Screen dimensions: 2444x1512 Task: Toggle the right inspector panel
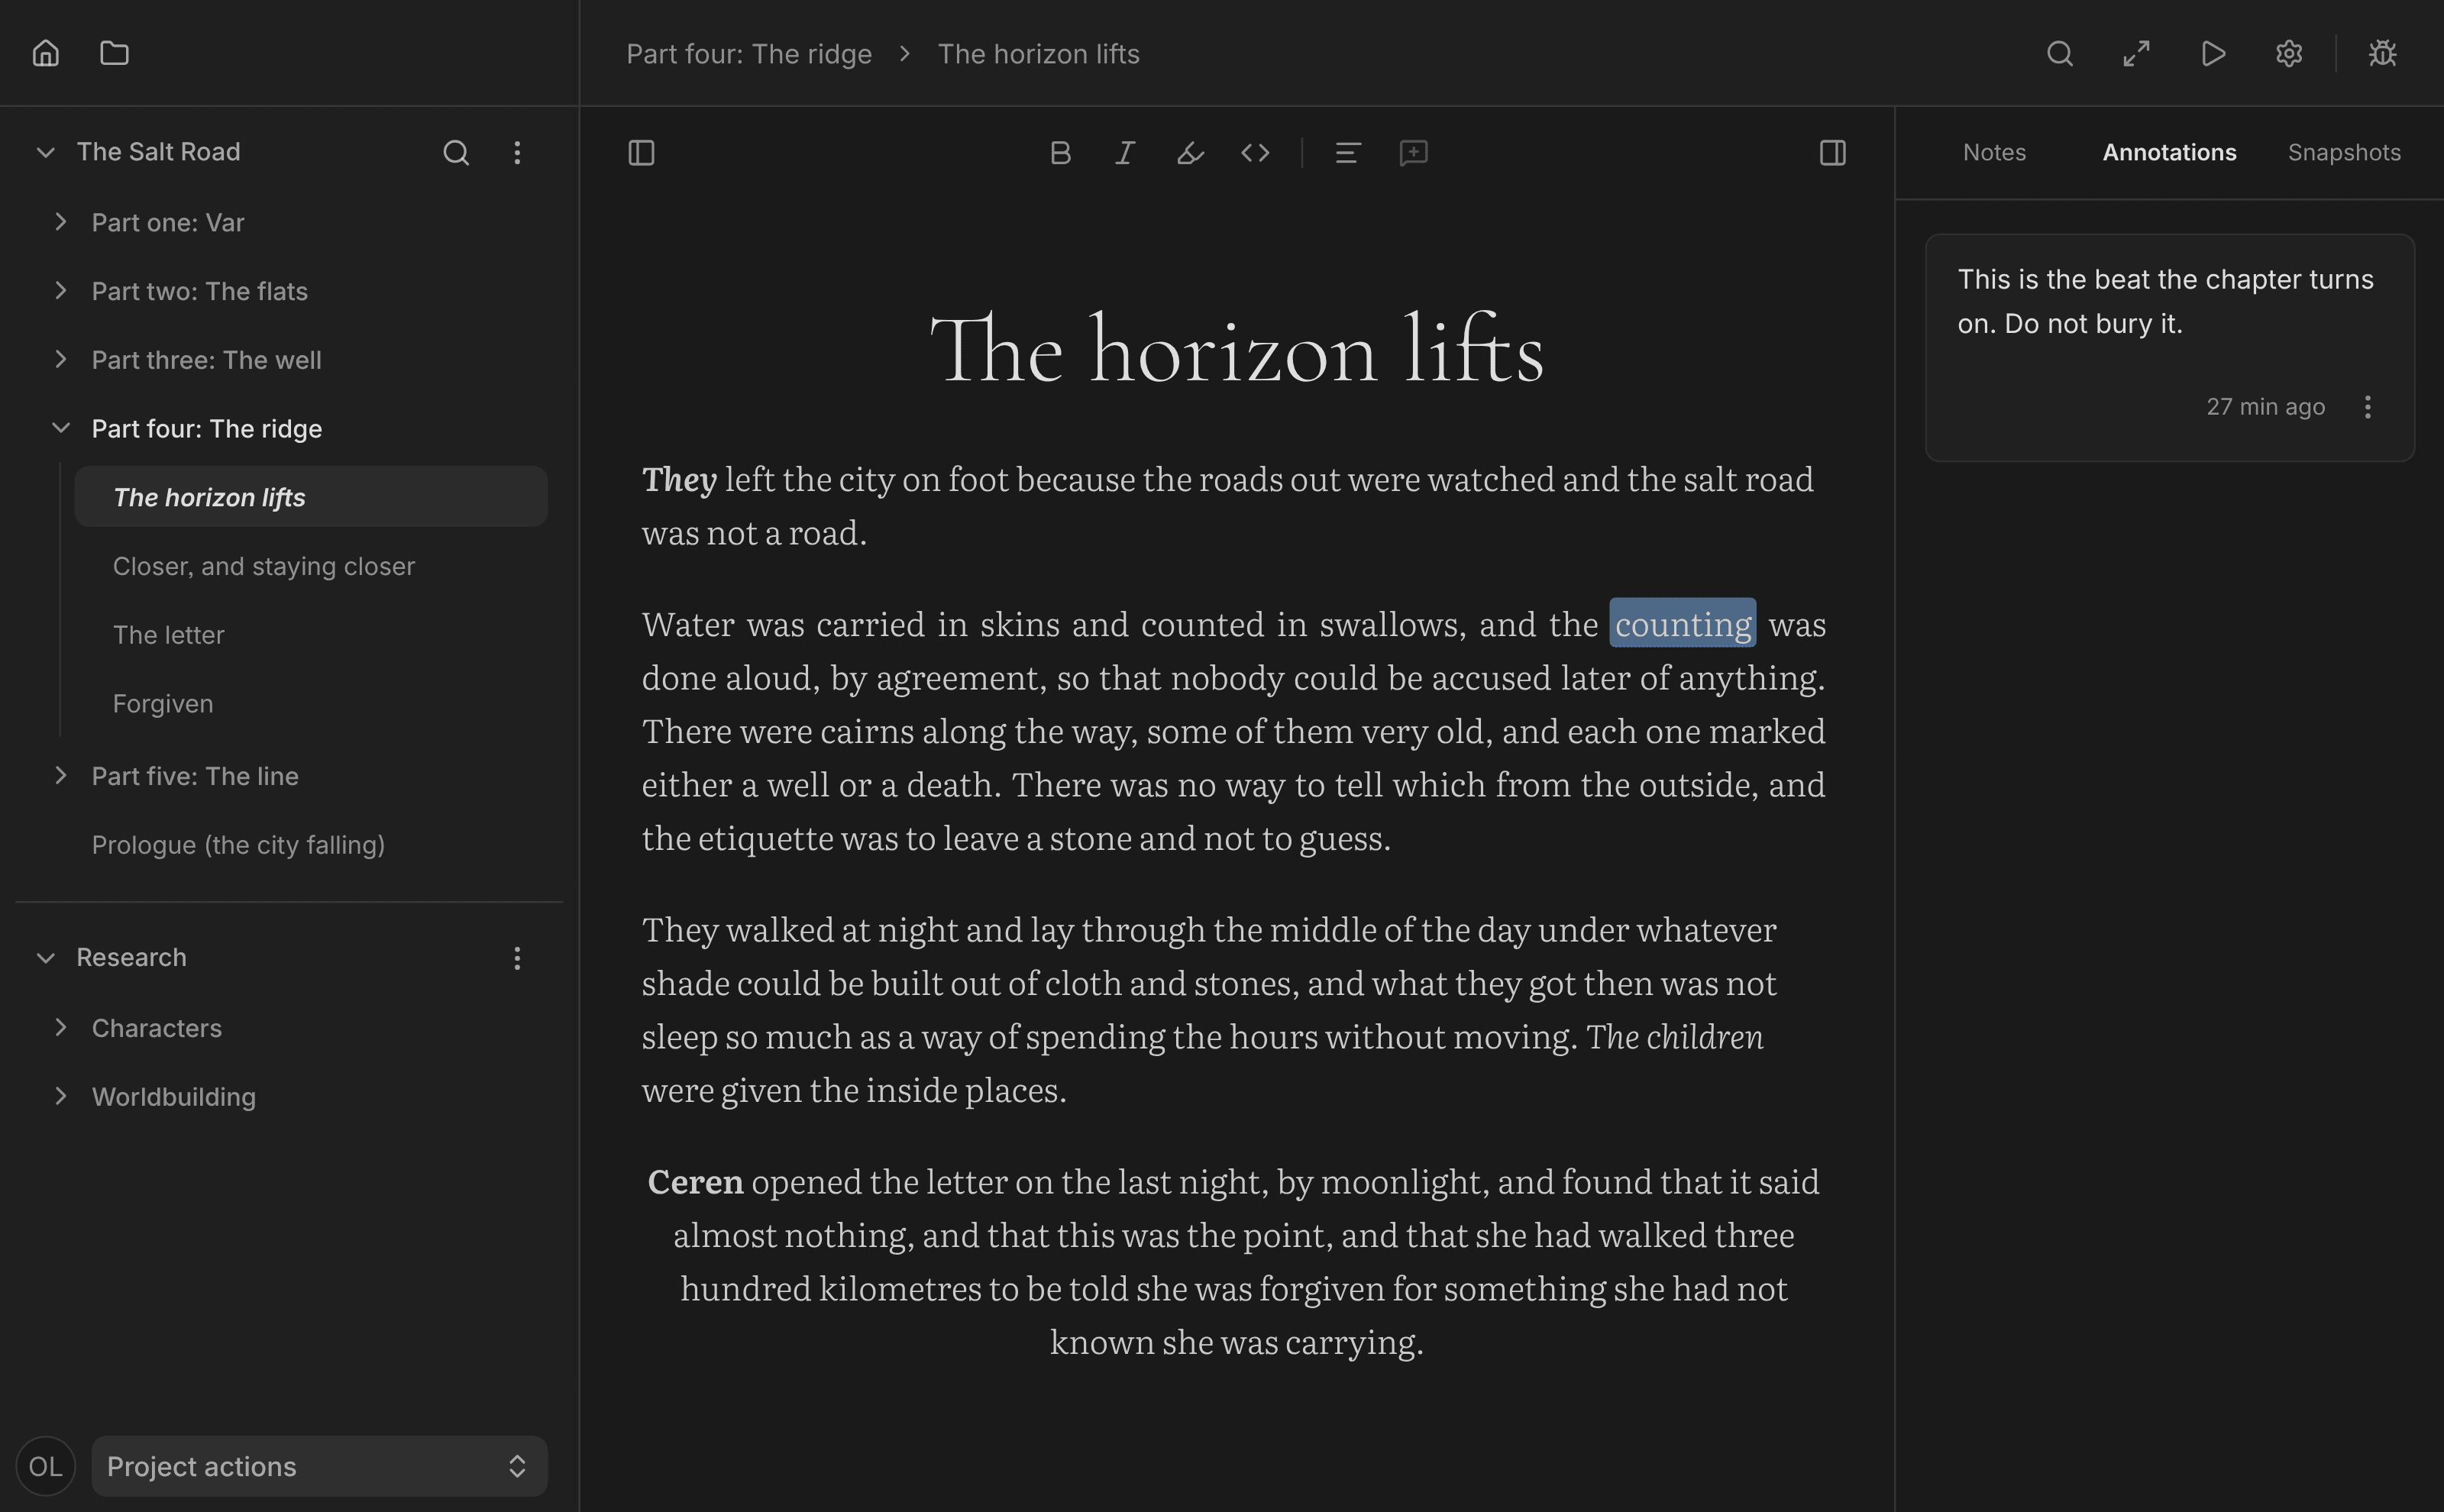[x=1833, y=153]
